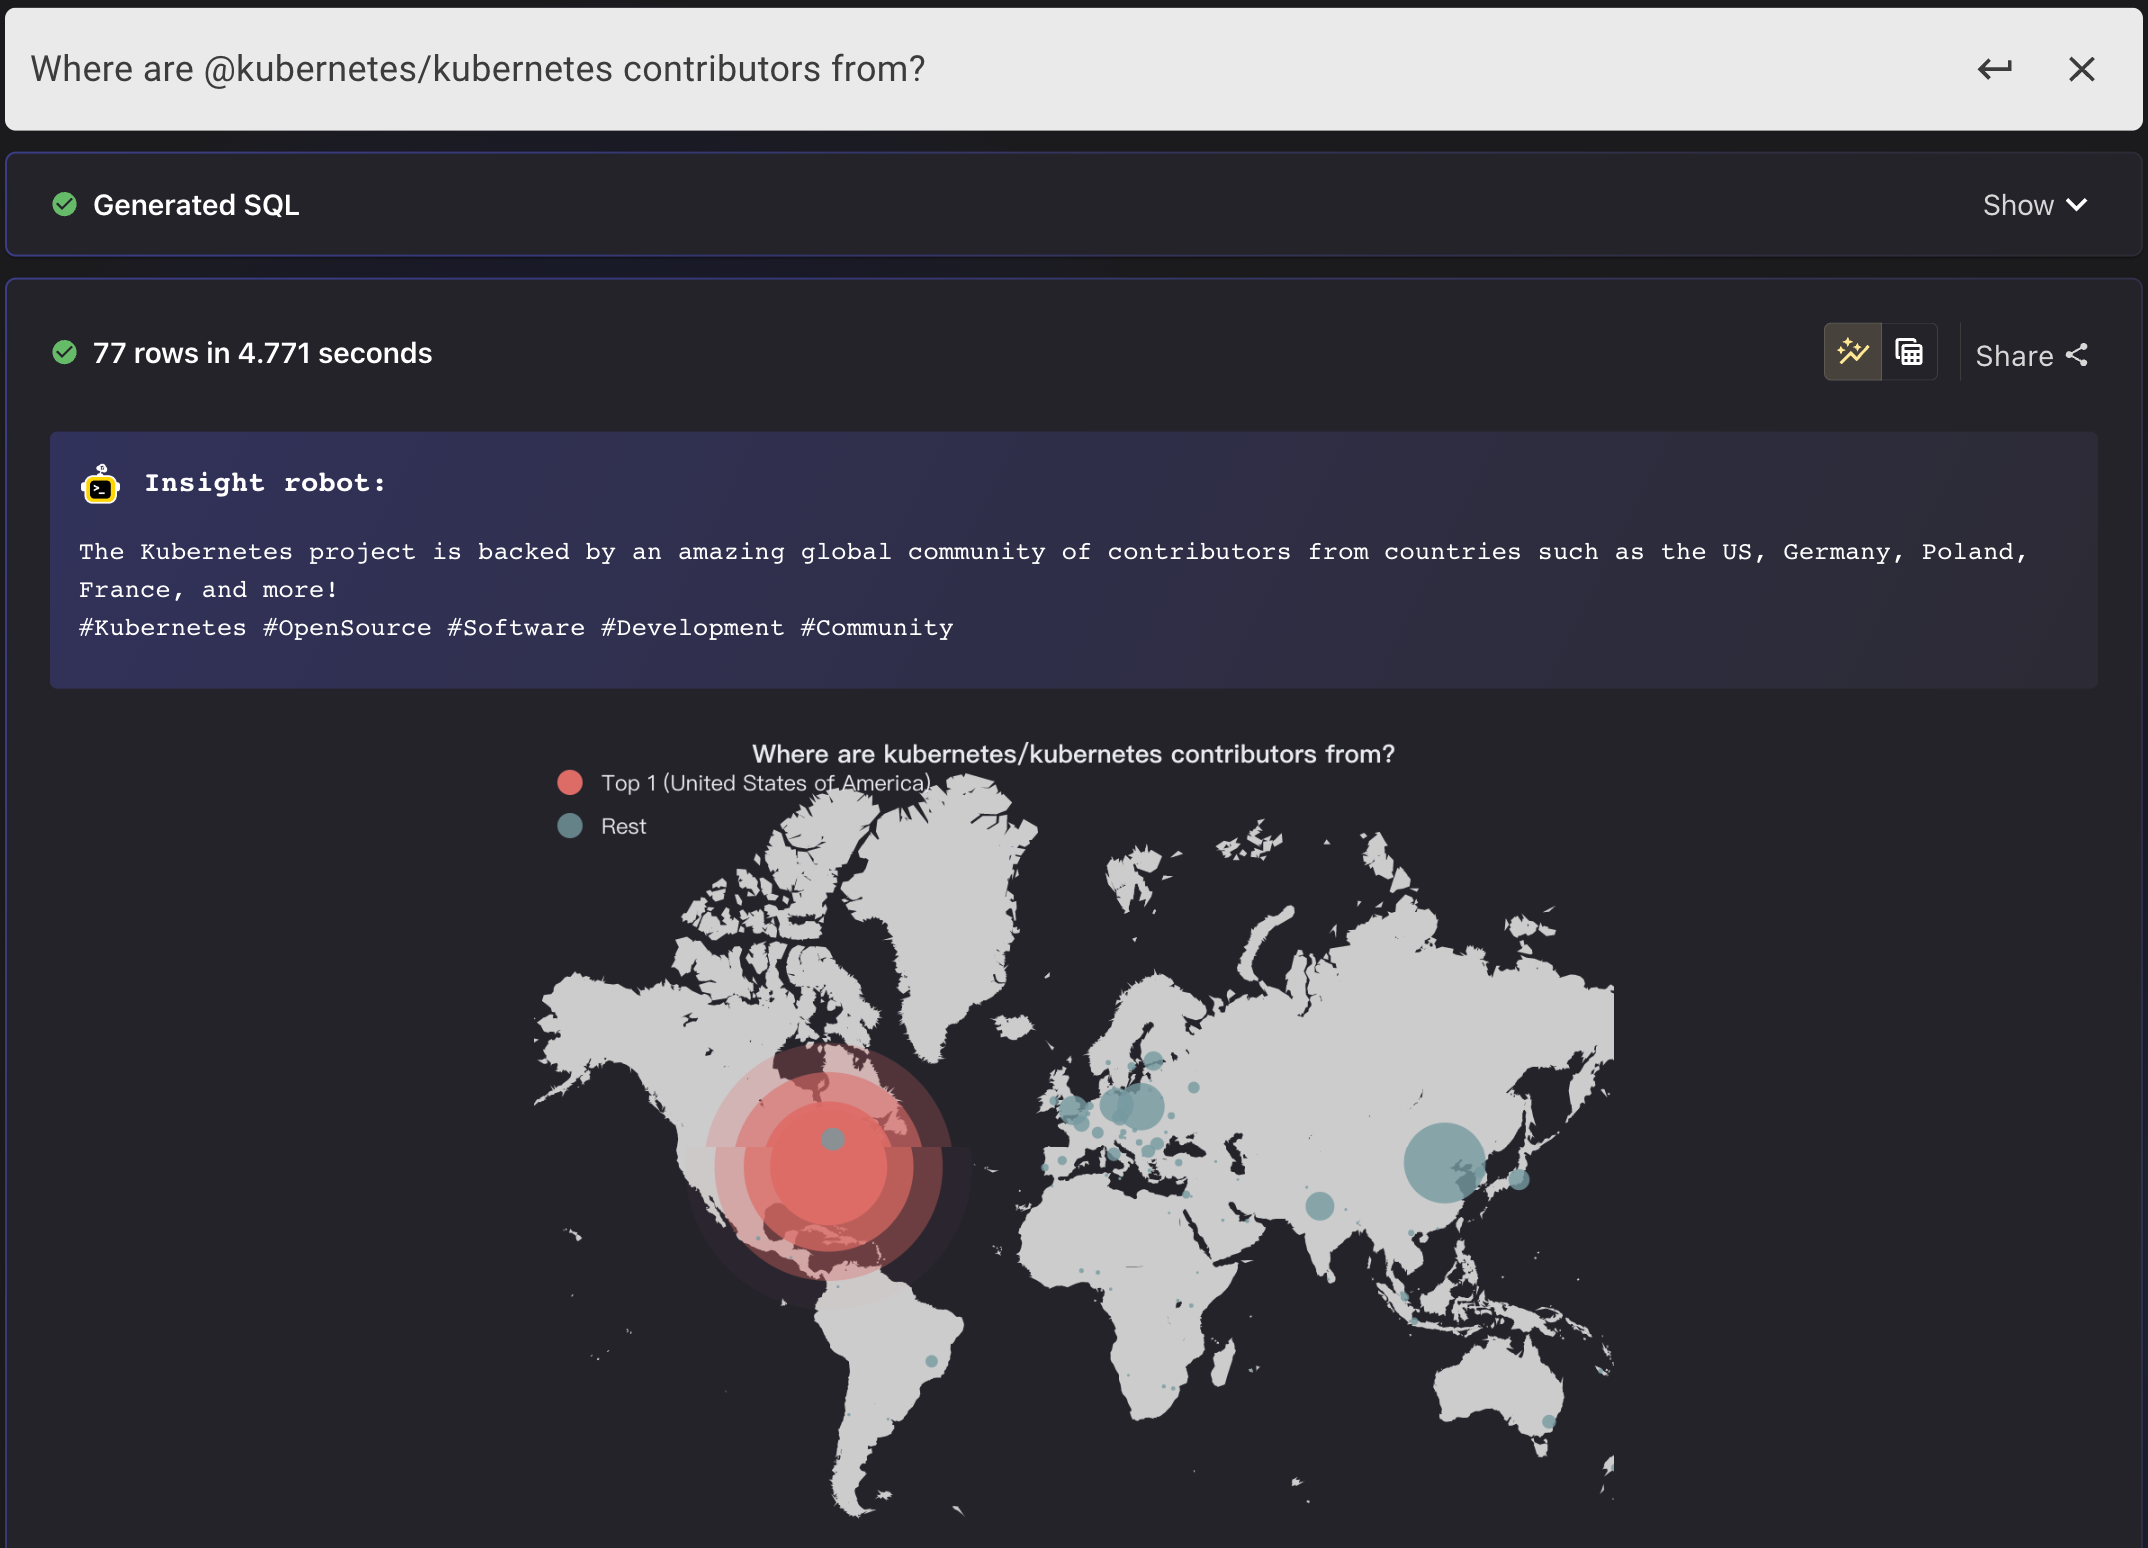This screenshot has width=2148, height=1548.
Task: Switch to the table data view
Action: click(x=1909, y=352)
